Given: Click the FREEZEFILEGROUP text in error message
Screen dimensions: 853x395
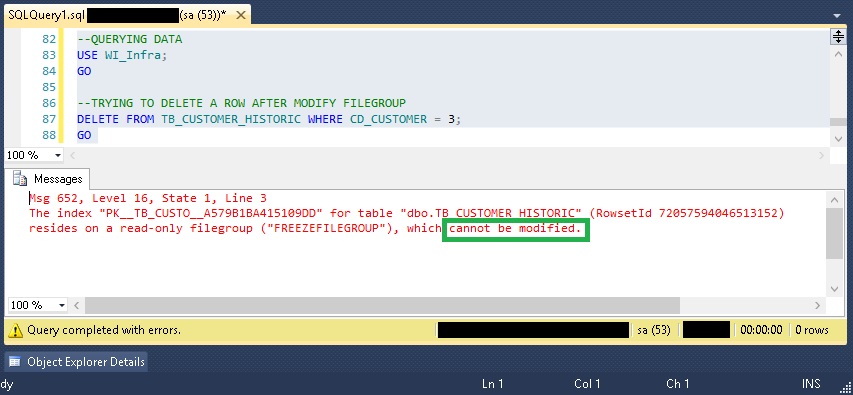Looking at the screenshot, I should 325,229.
